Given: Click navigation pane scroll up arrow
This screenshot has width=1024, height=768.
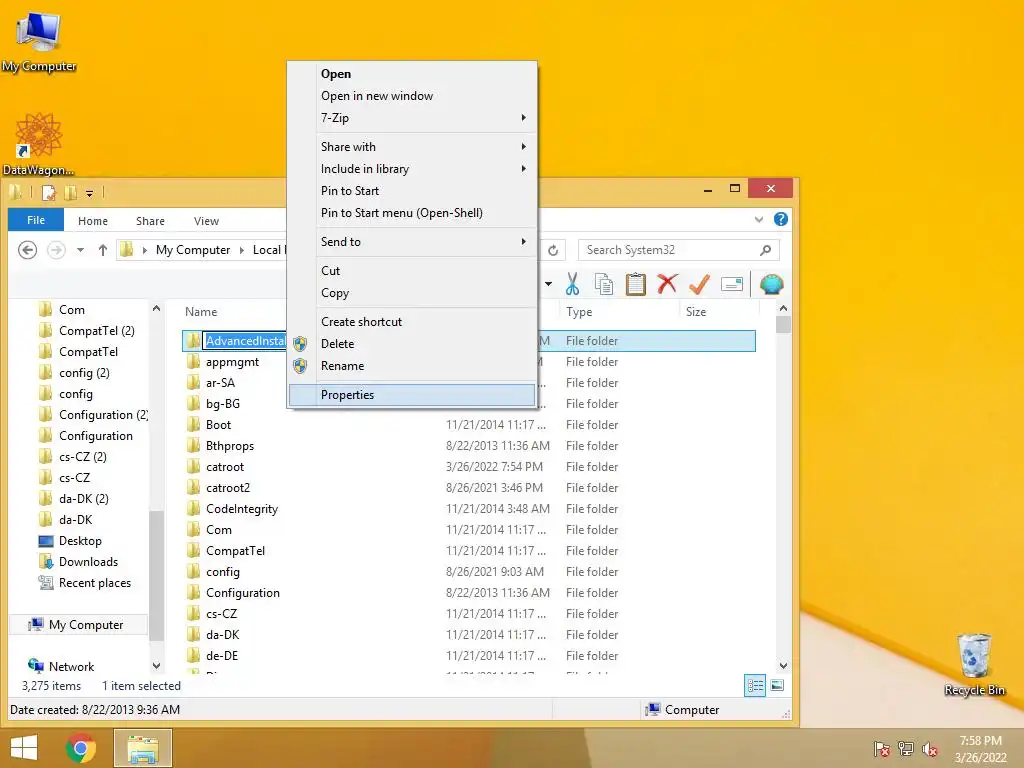Looking at the screenshot, I should point(156,308).
